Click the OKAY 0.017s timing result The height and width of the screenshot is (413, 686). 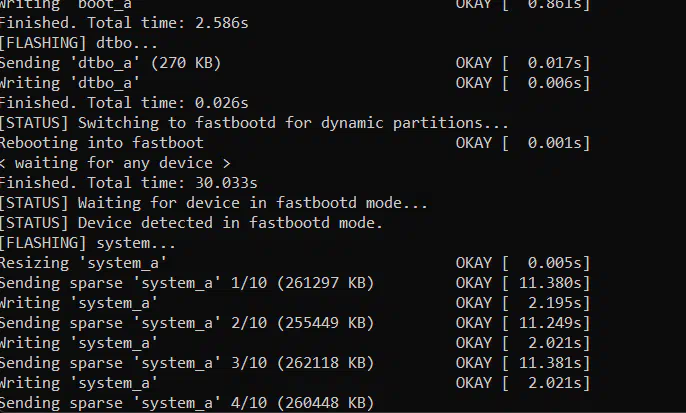[x=523, y=63]
